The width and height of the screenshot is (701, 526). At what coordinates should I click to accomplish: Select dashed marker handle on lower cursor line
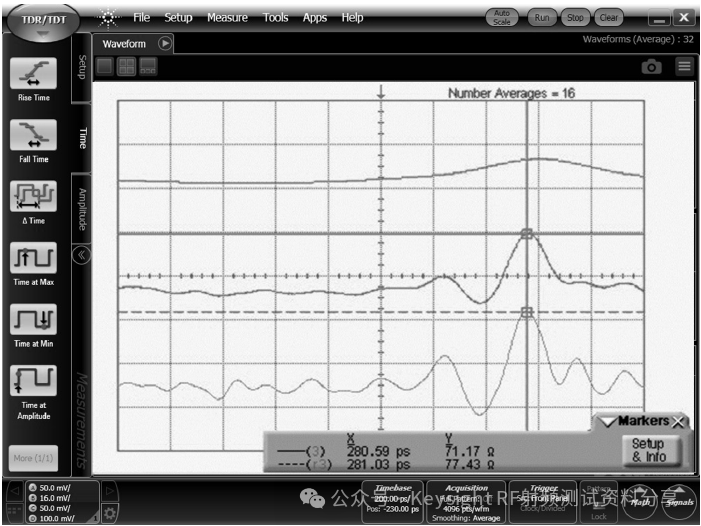pyautogui.click(x=527, y=312)
